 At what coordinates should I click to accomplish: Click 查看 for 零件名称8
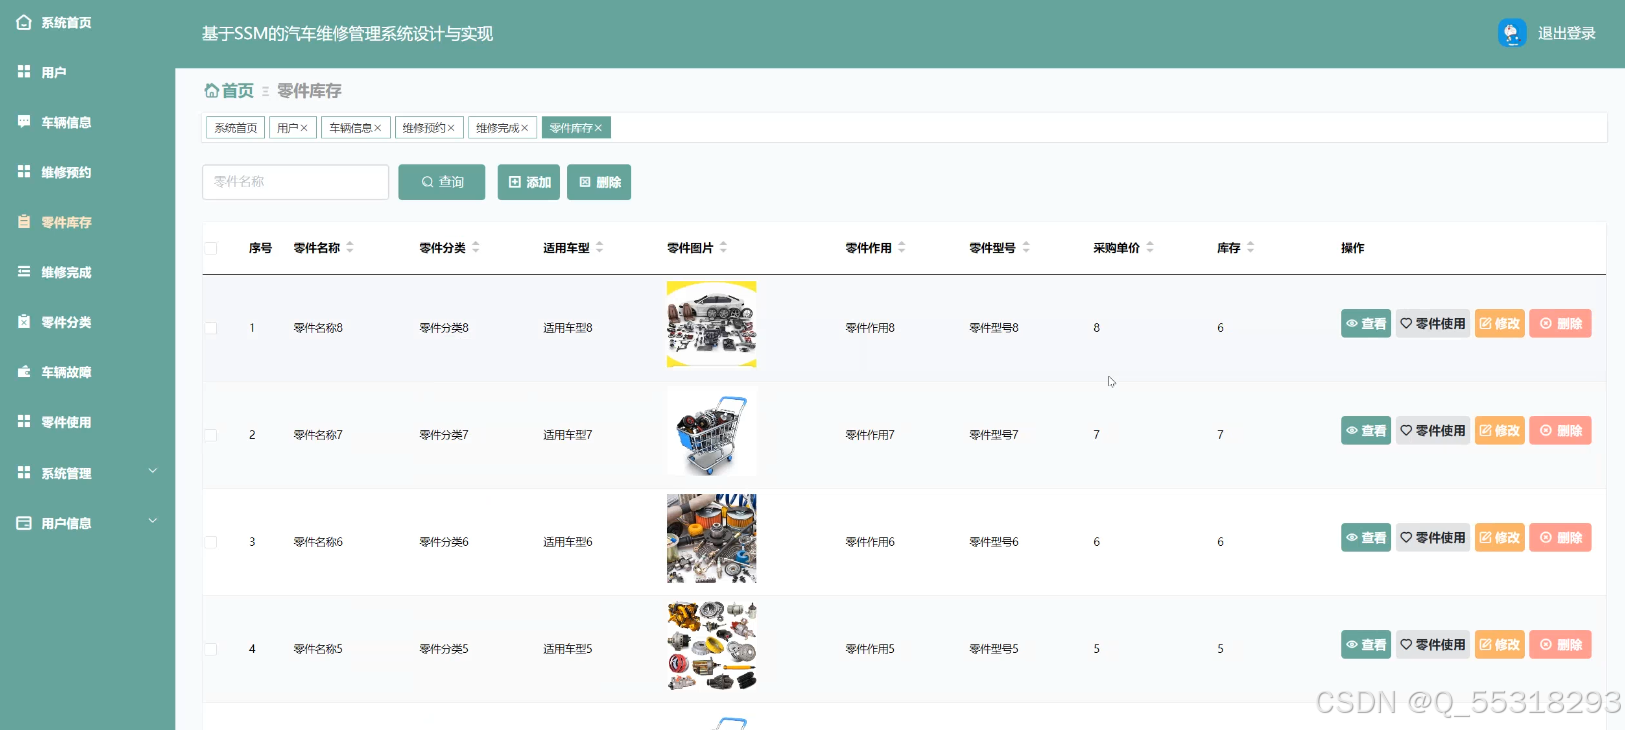(1366, 324)
